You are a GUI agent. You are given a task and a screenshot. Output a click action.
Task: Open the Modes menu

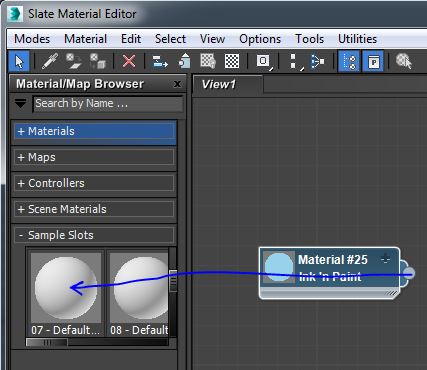tap(32, 39)
